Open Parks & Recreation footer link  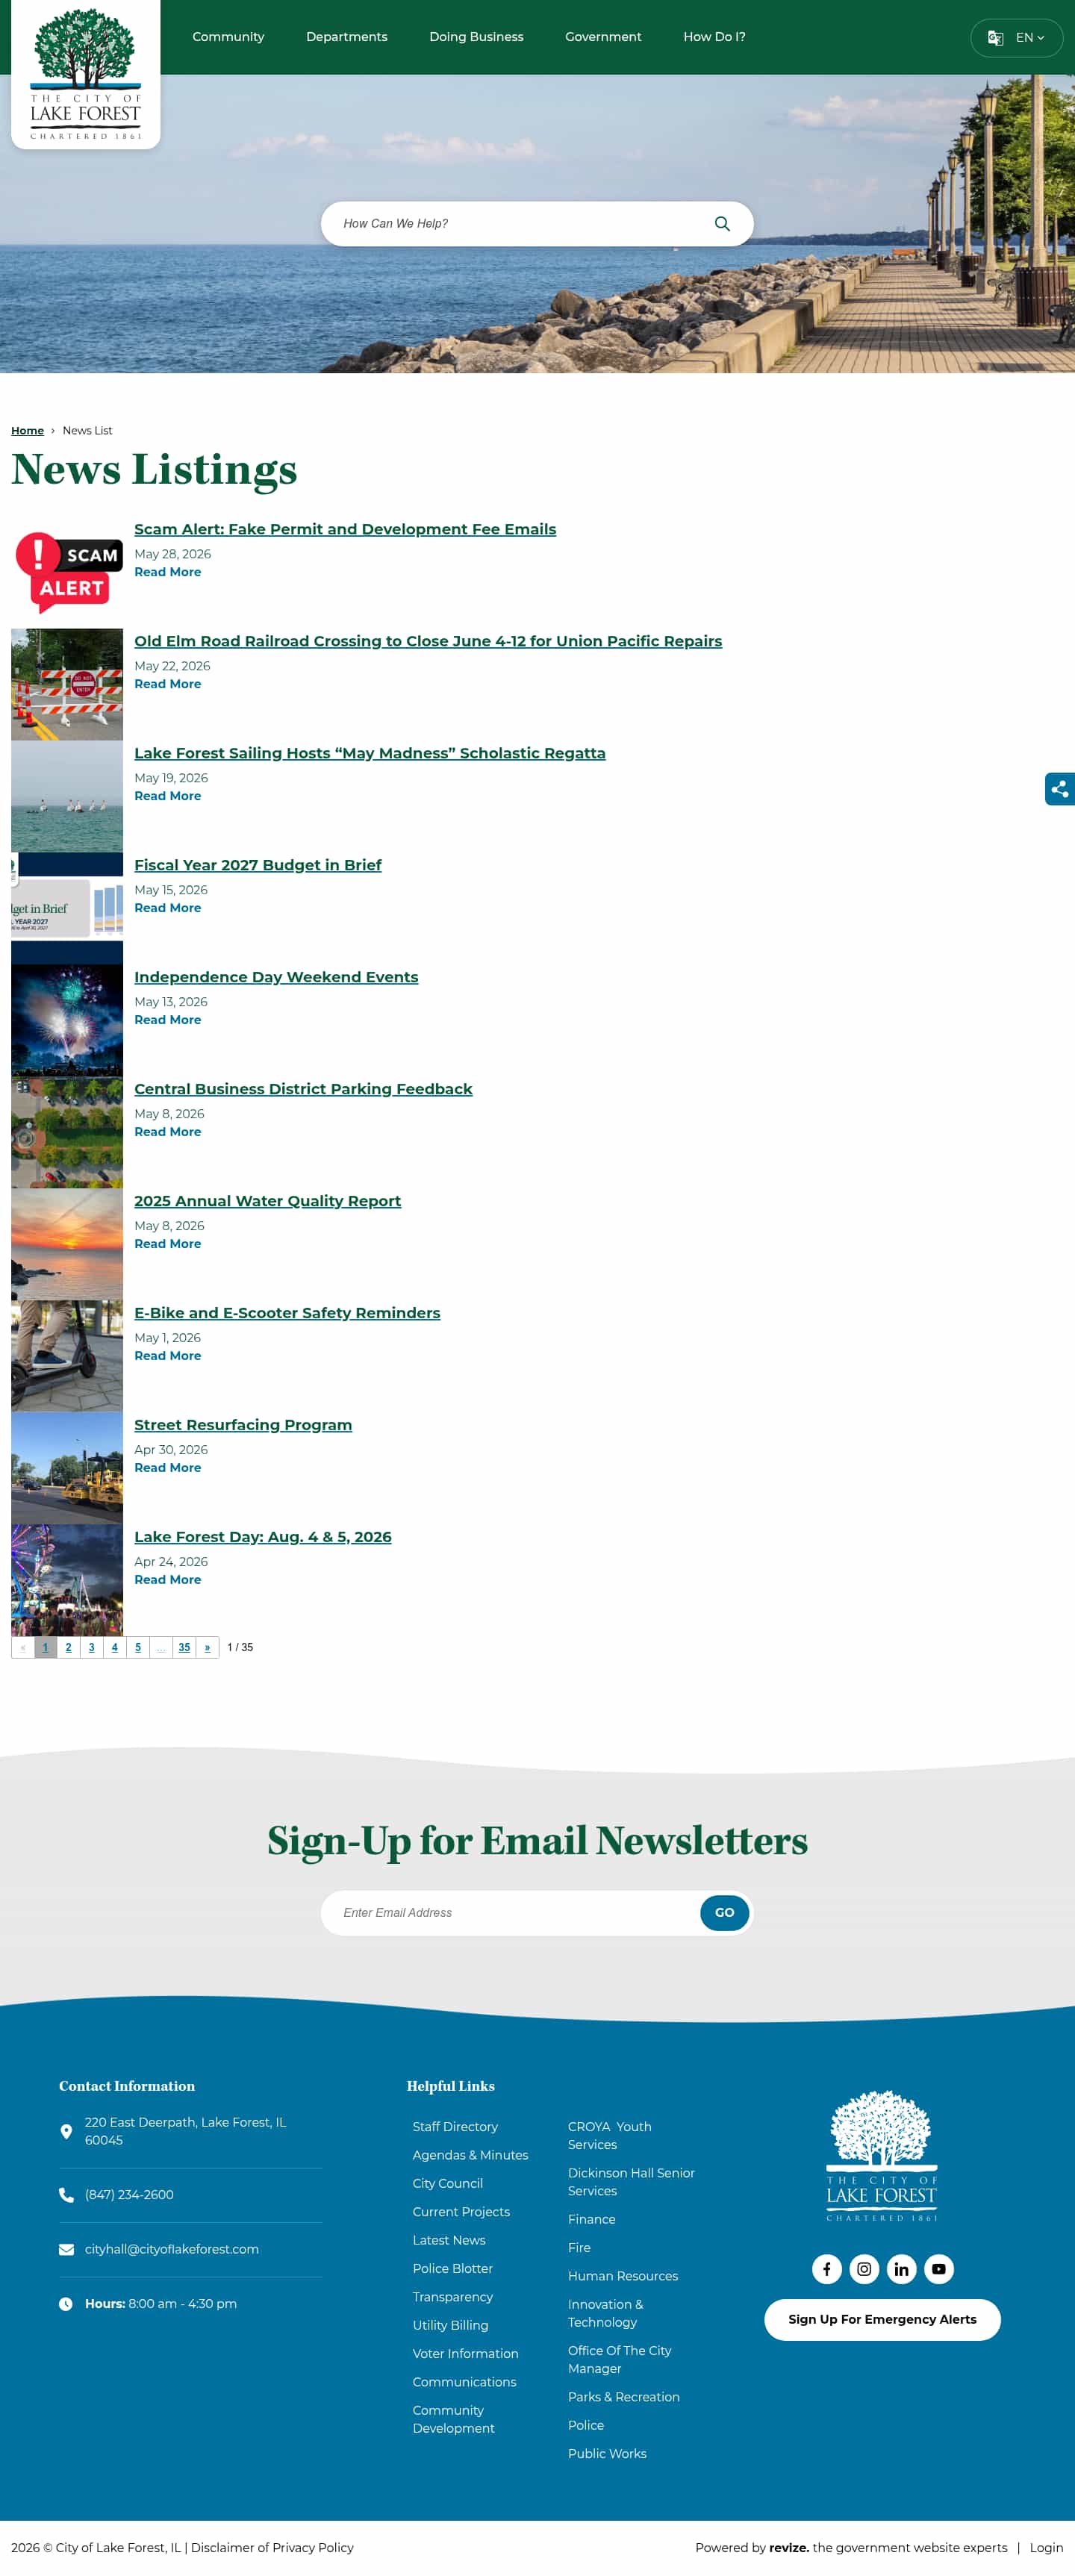pyautogui.click(x=624, y=2397)
